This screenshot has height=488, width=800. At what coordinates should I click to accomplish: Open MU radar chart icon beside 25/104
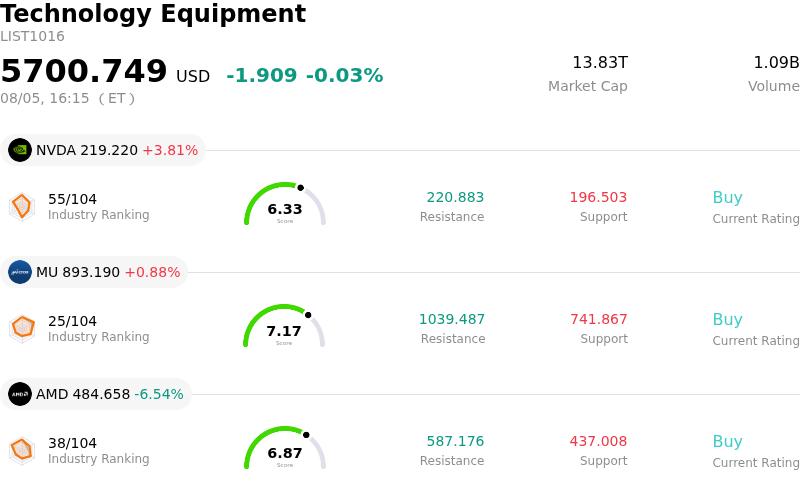(22, 329)
